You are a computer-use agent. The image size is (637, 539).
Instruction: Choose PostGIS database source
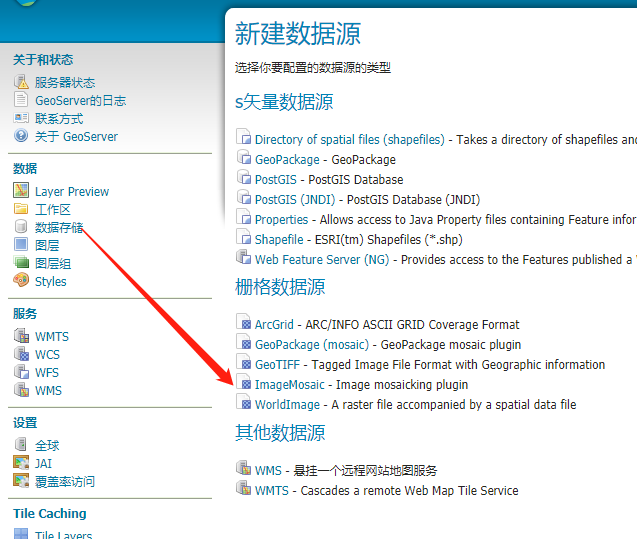tap(276, 179)
